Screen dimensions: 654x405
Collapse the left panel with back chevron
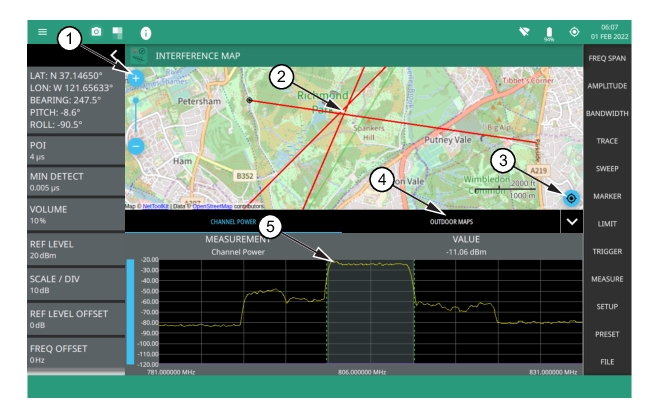[x=114, y=55]
